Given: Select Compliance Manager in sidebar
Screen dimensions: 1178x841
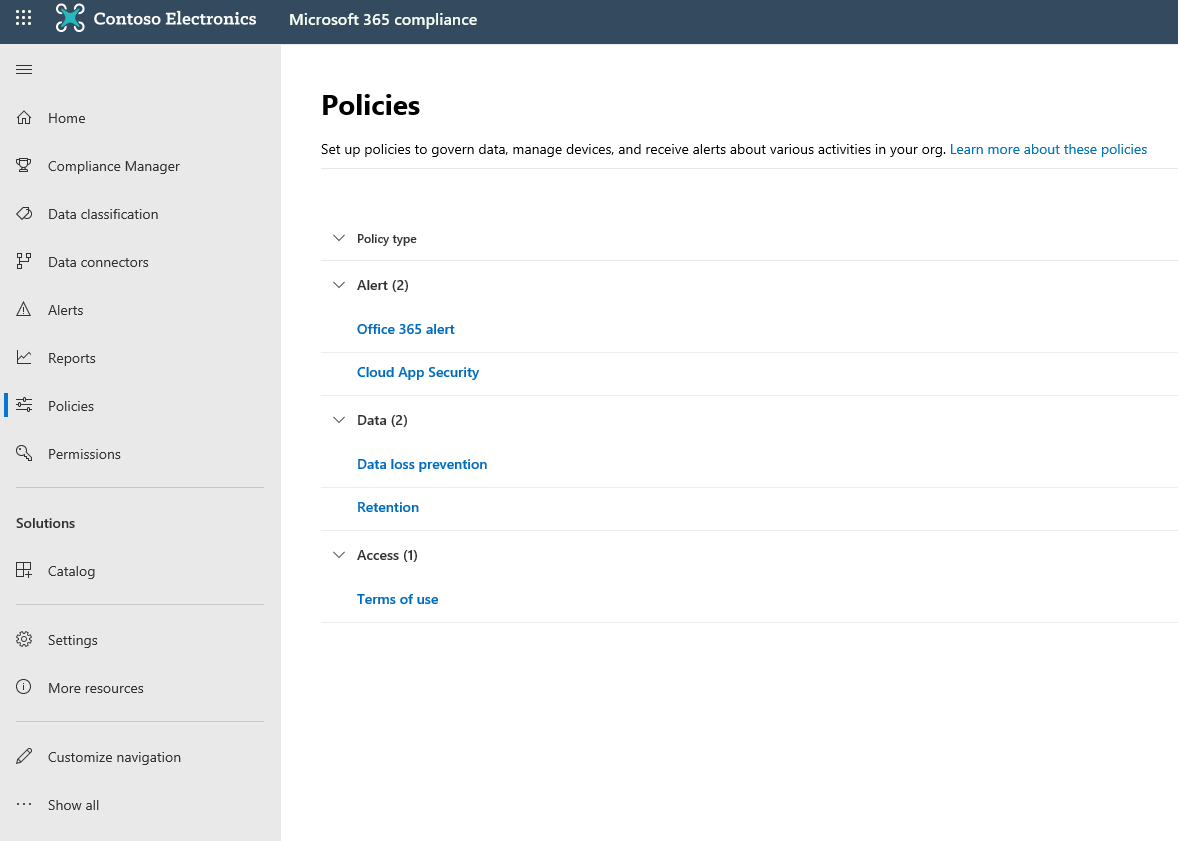Looking at the screenshot, I should click(x=113, y=165).
